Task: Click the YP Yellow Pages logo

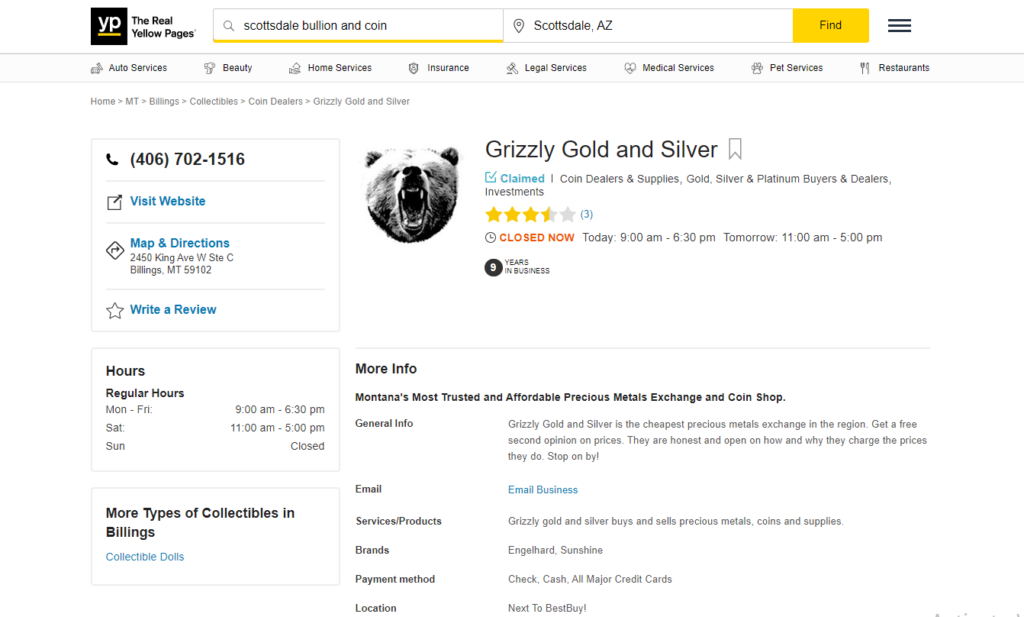Action: [143, 26]
